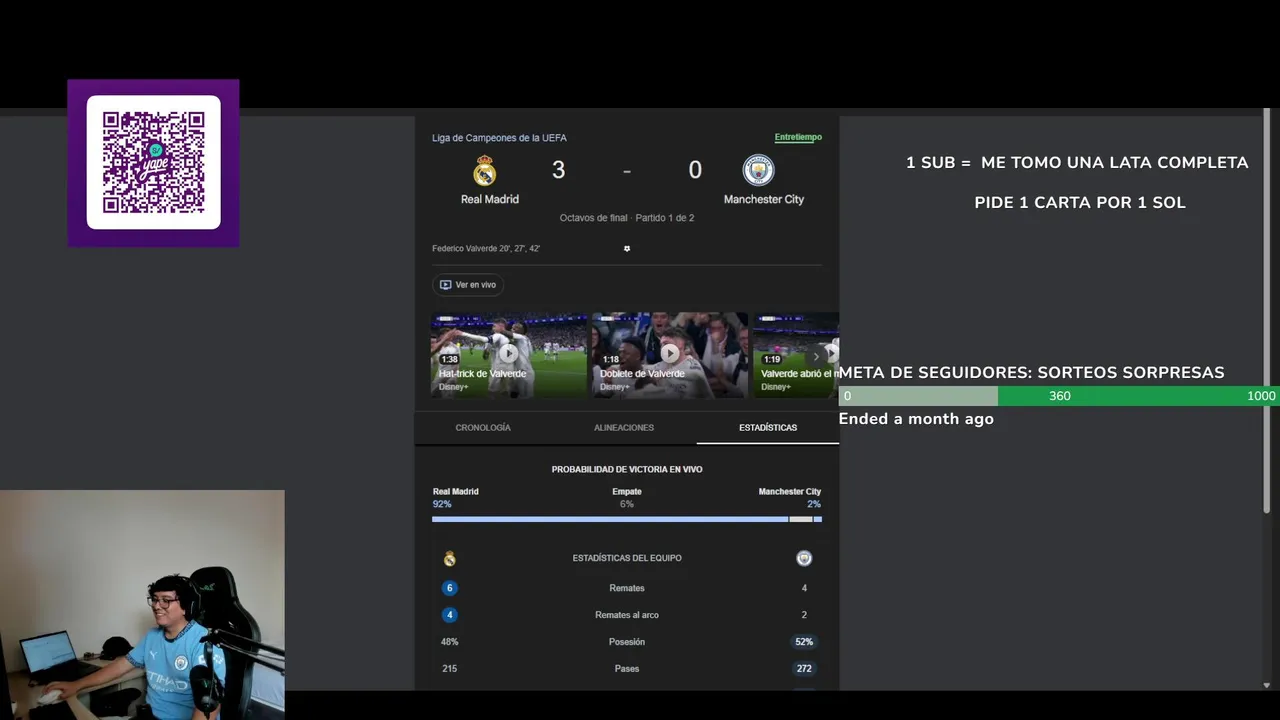Click Real Madrid's score 3
Screen dimensions: 1280x720
pos(558,170)
